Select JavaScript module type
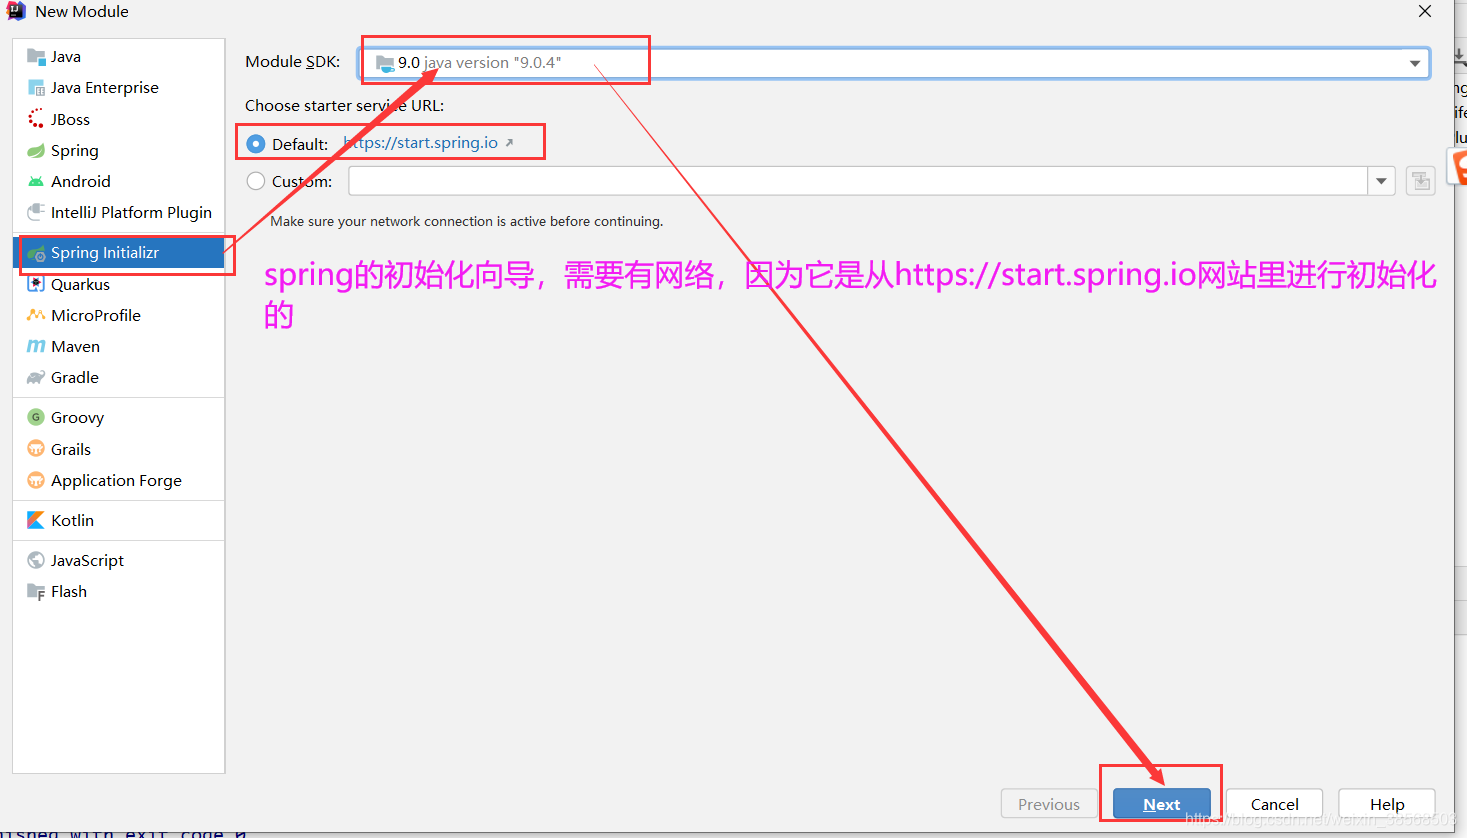Screen dimensions: 1467x838 [x=119, y=560]
